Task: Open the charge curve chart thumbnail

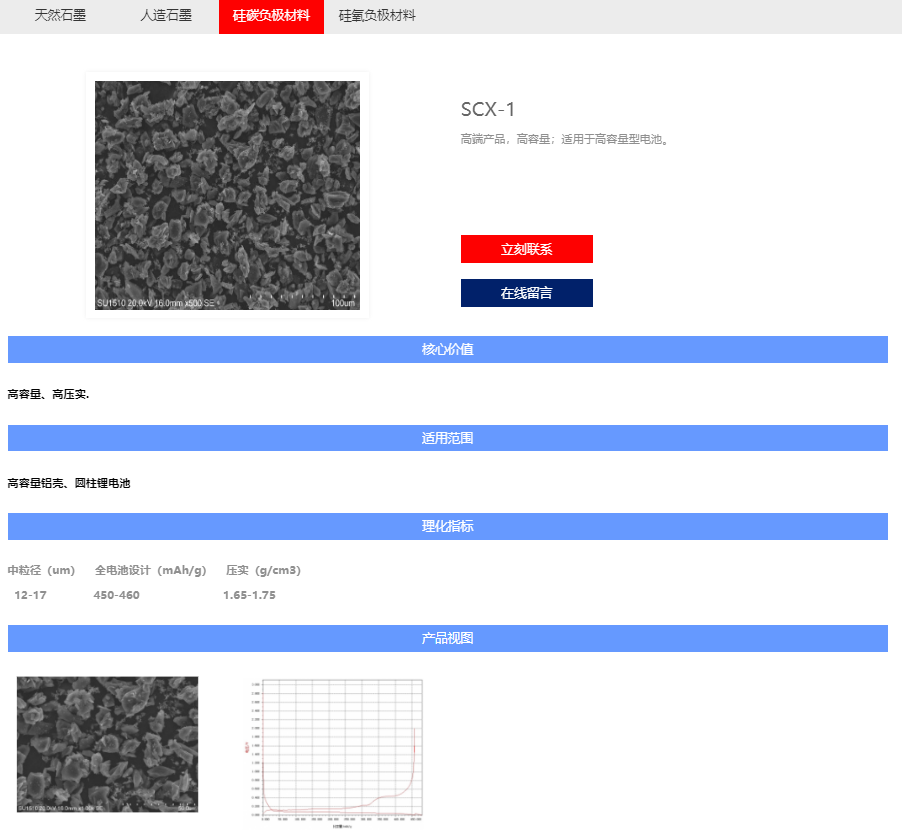Action: tap(336, 753)
